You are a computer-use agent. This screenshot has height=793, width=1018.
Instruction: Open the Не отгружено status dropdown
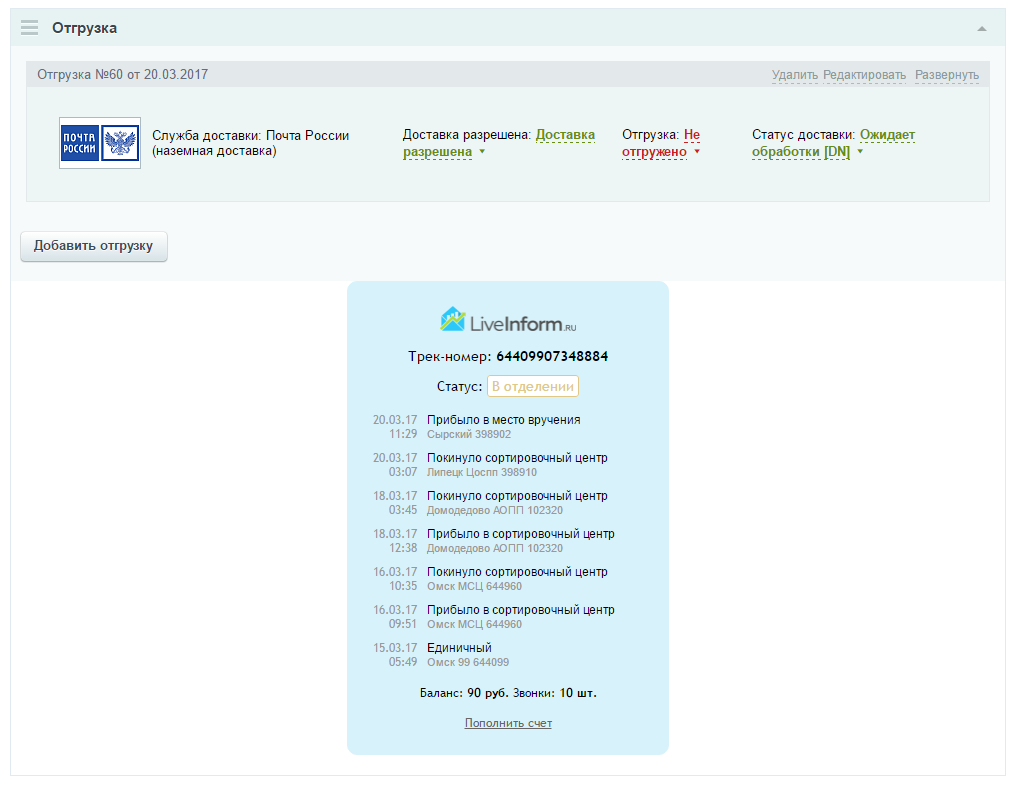point(661,143)
